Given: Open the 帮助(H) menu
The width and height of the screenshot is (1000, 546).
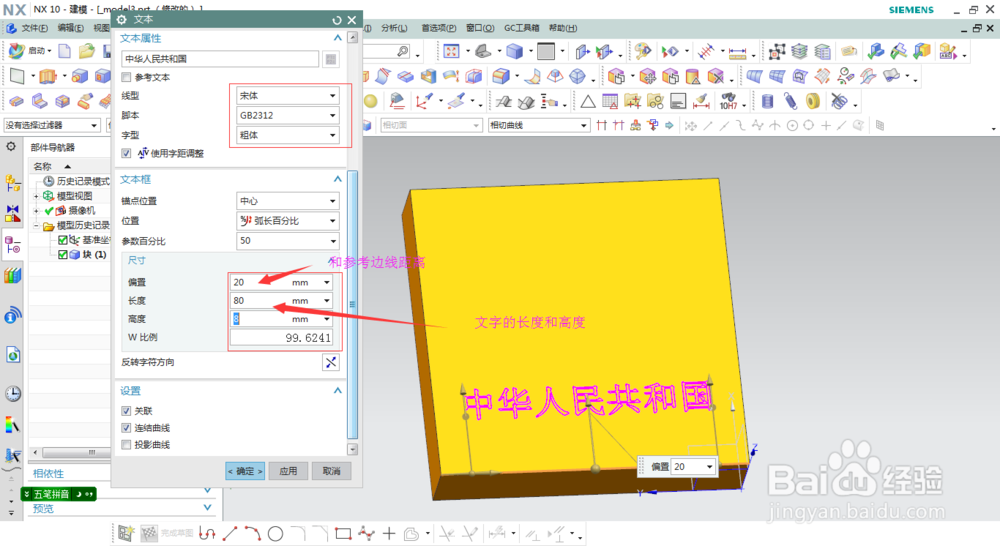Looking at the screenshot, I should (563, 28).
